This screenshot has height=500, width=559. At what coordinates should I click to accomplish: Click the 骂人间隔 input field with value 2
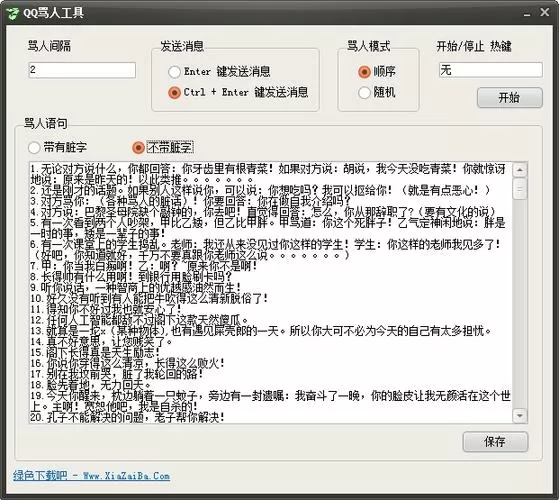[x=82, y=70]
